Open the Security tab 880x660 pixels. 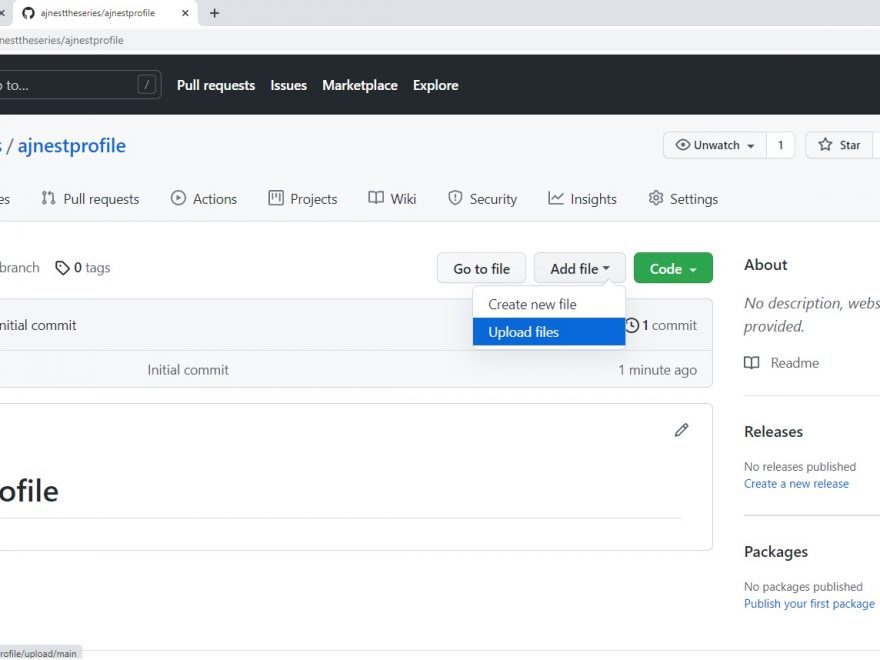tap(482, 199)
